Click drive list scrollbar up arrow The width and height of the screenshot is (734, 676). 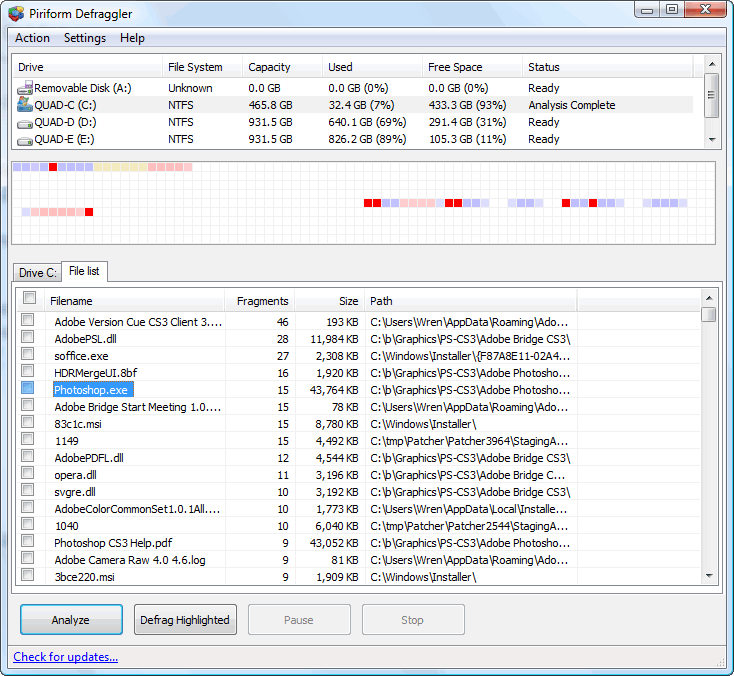[712, 64]
